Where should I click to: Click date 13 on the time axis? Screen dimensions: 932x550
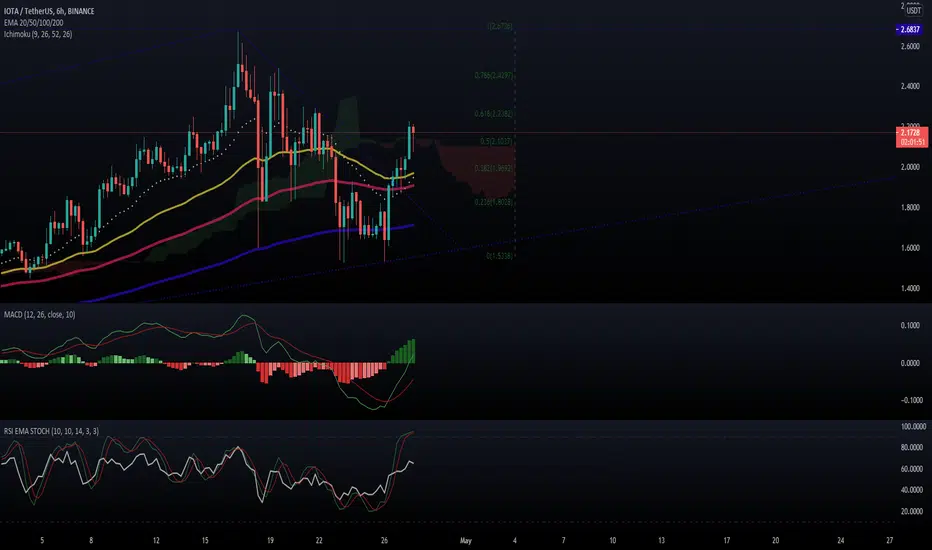[x=661, y=540]
